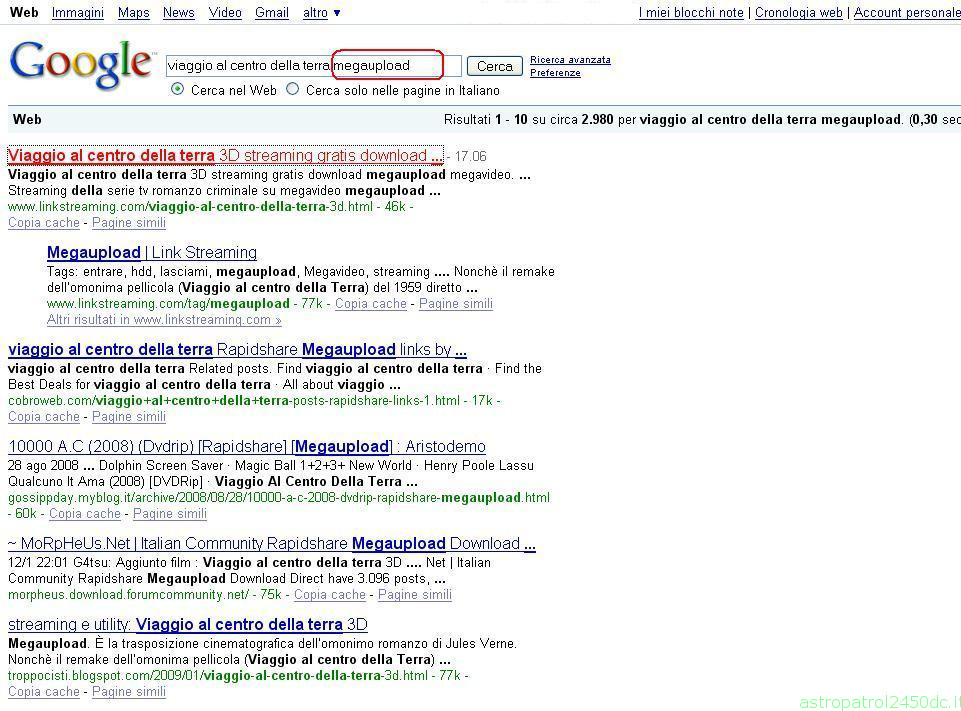
Task: Click the Google logo
Action: (x=81, y=64)
